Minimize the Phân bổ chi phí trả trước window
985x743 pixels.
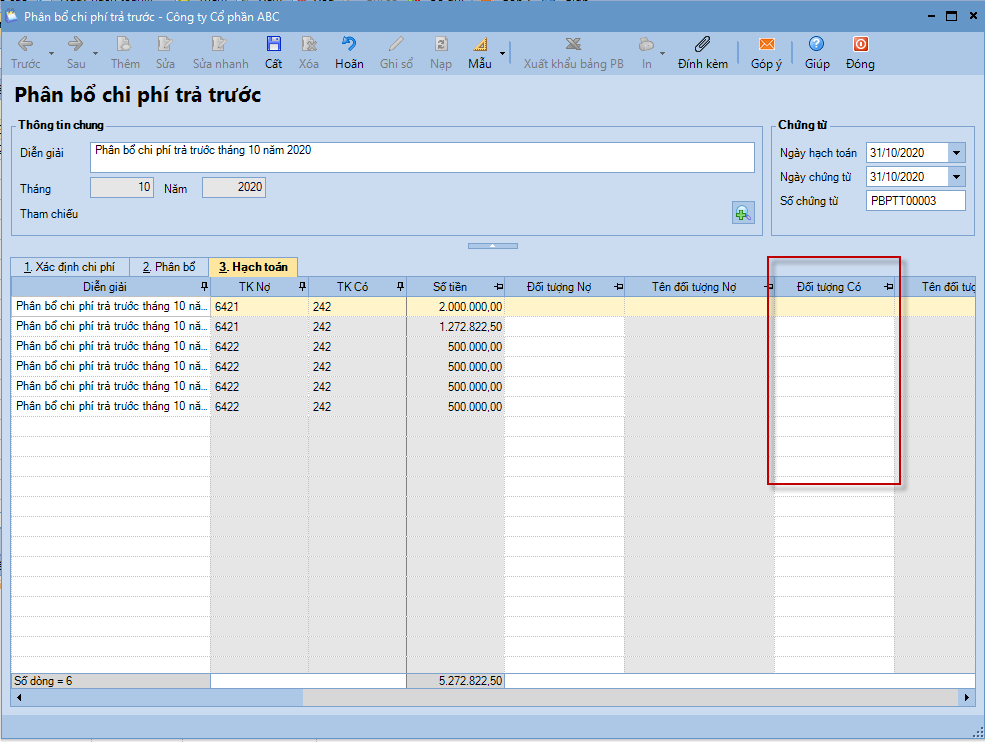932,16
